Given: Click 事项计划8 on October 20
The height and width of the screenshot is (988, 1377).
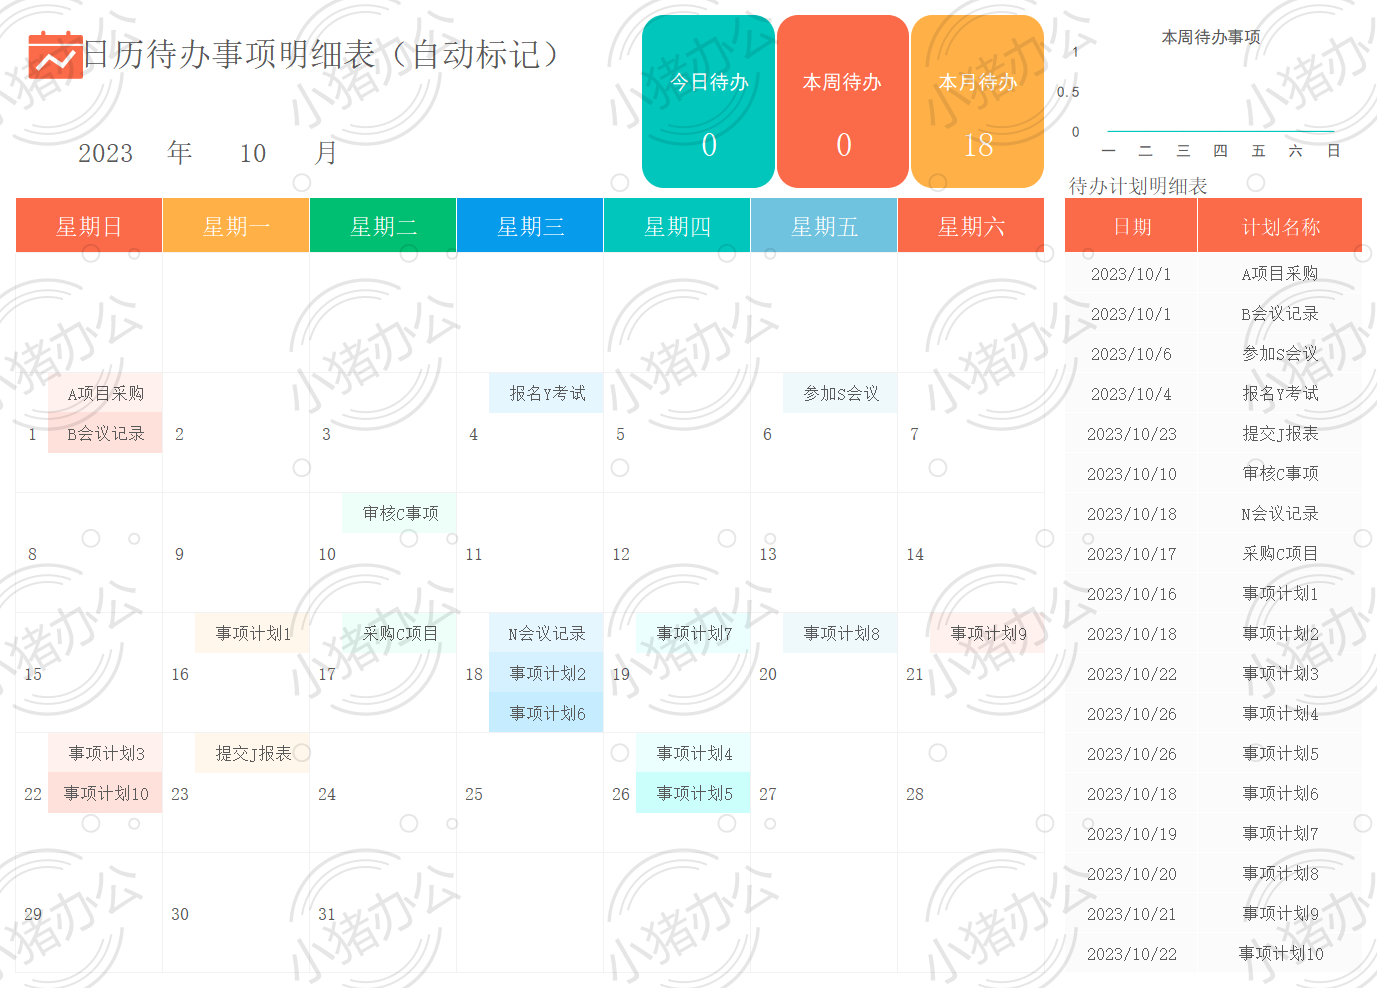Looking at the screenshot, I should pyautogui.click(x=841, y=633).
